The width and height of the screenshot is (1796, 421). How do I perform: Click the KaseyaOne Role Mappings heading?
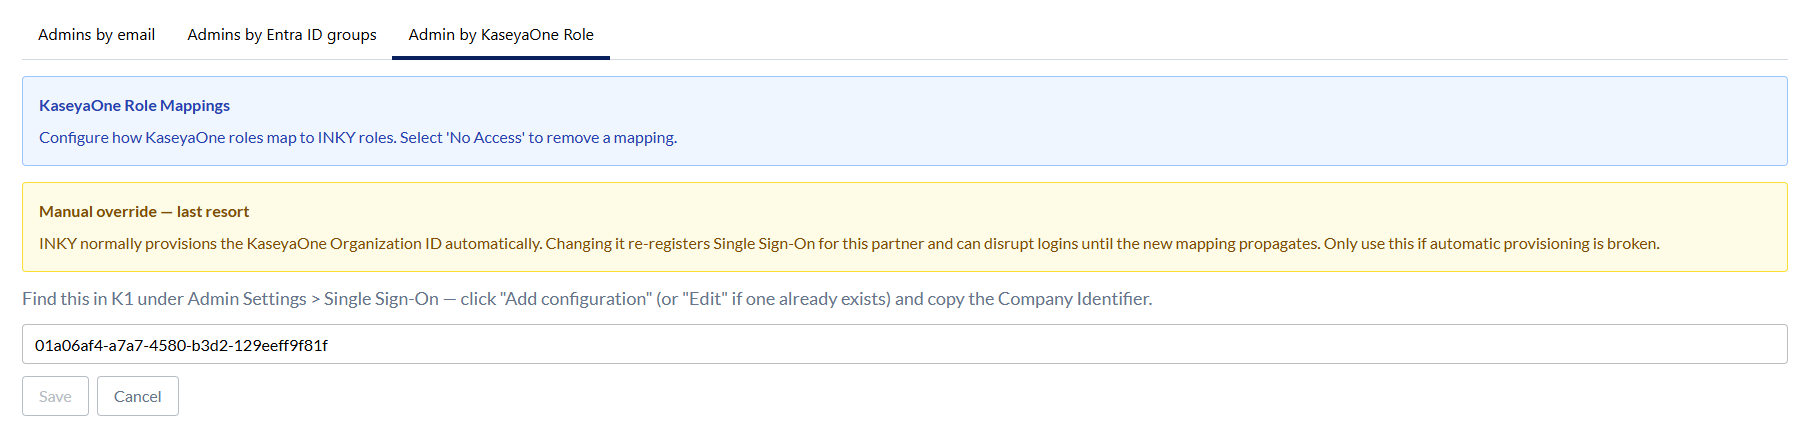(x=134, y=105)
